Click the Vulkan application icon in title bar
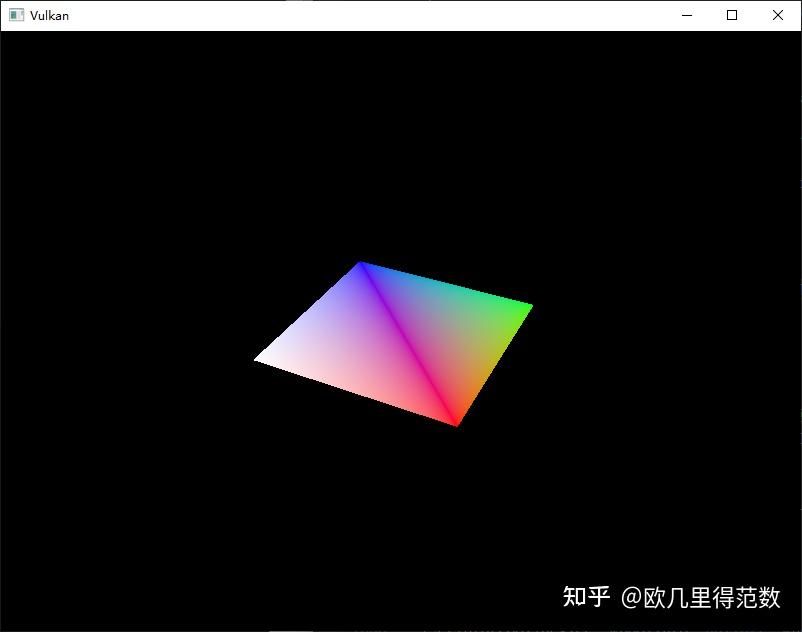Screen dimensions: 802x632 click(x=14, y=15)
